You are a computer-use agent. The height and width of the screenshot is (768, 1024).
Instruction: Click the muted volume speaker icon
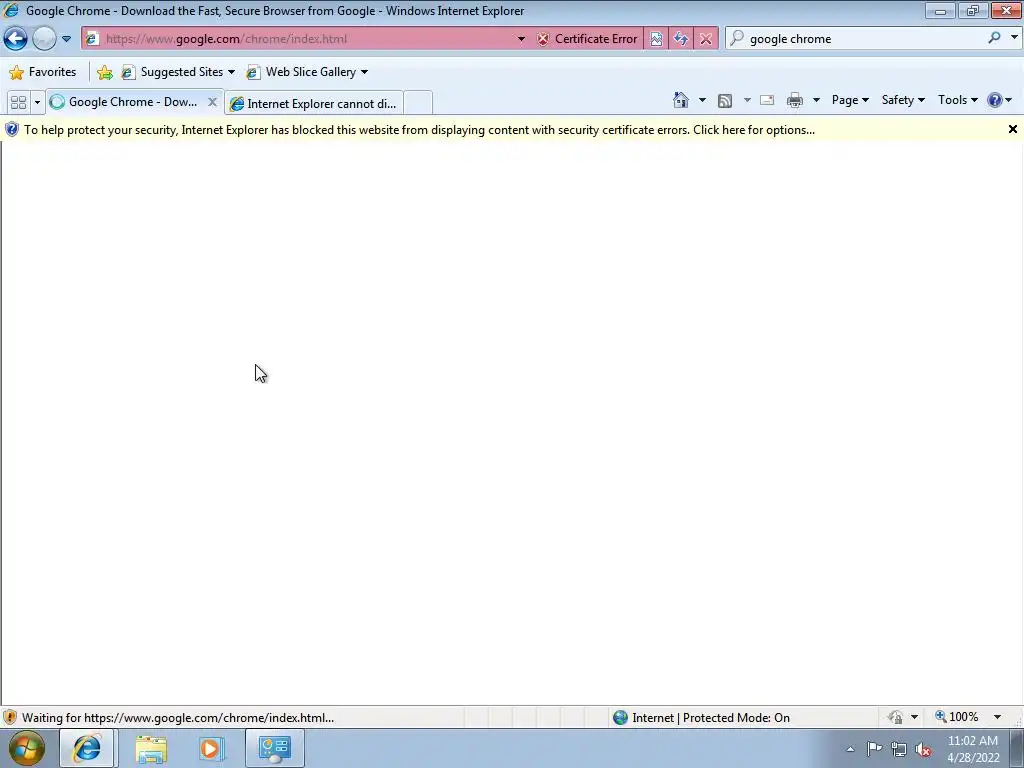(x=923, y=749)
